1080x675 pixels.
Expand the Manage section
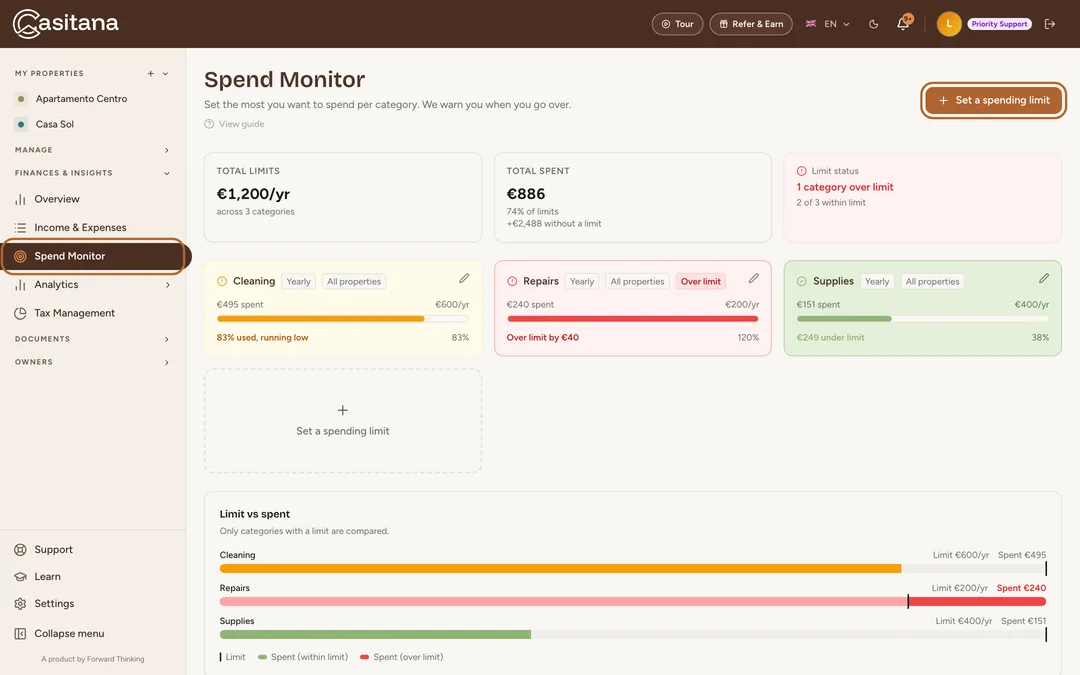(167, 150)
